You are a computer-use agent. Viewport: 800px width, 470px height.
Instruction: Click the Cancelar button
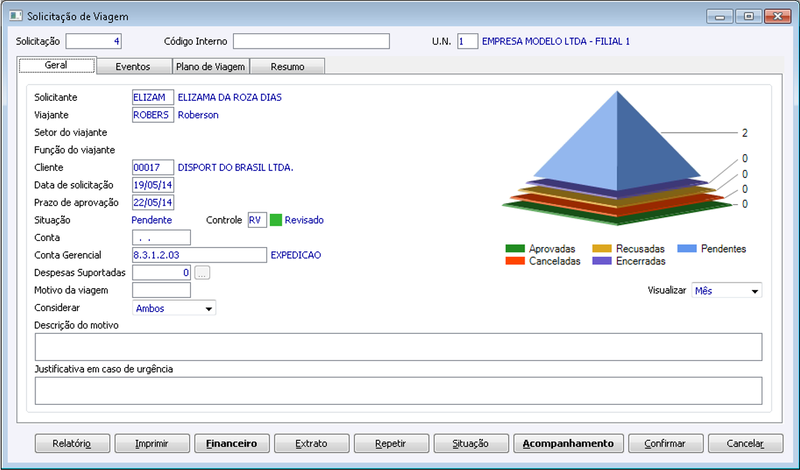(745, 443)
